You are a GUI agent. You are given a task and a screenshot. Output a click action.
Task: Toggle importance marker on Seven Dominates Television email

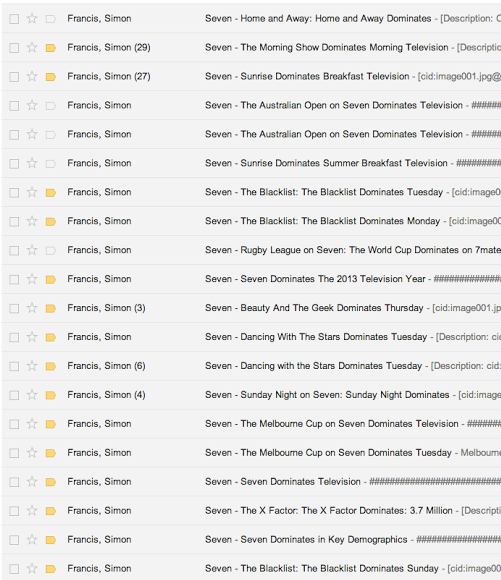click(x=50, y=482)
